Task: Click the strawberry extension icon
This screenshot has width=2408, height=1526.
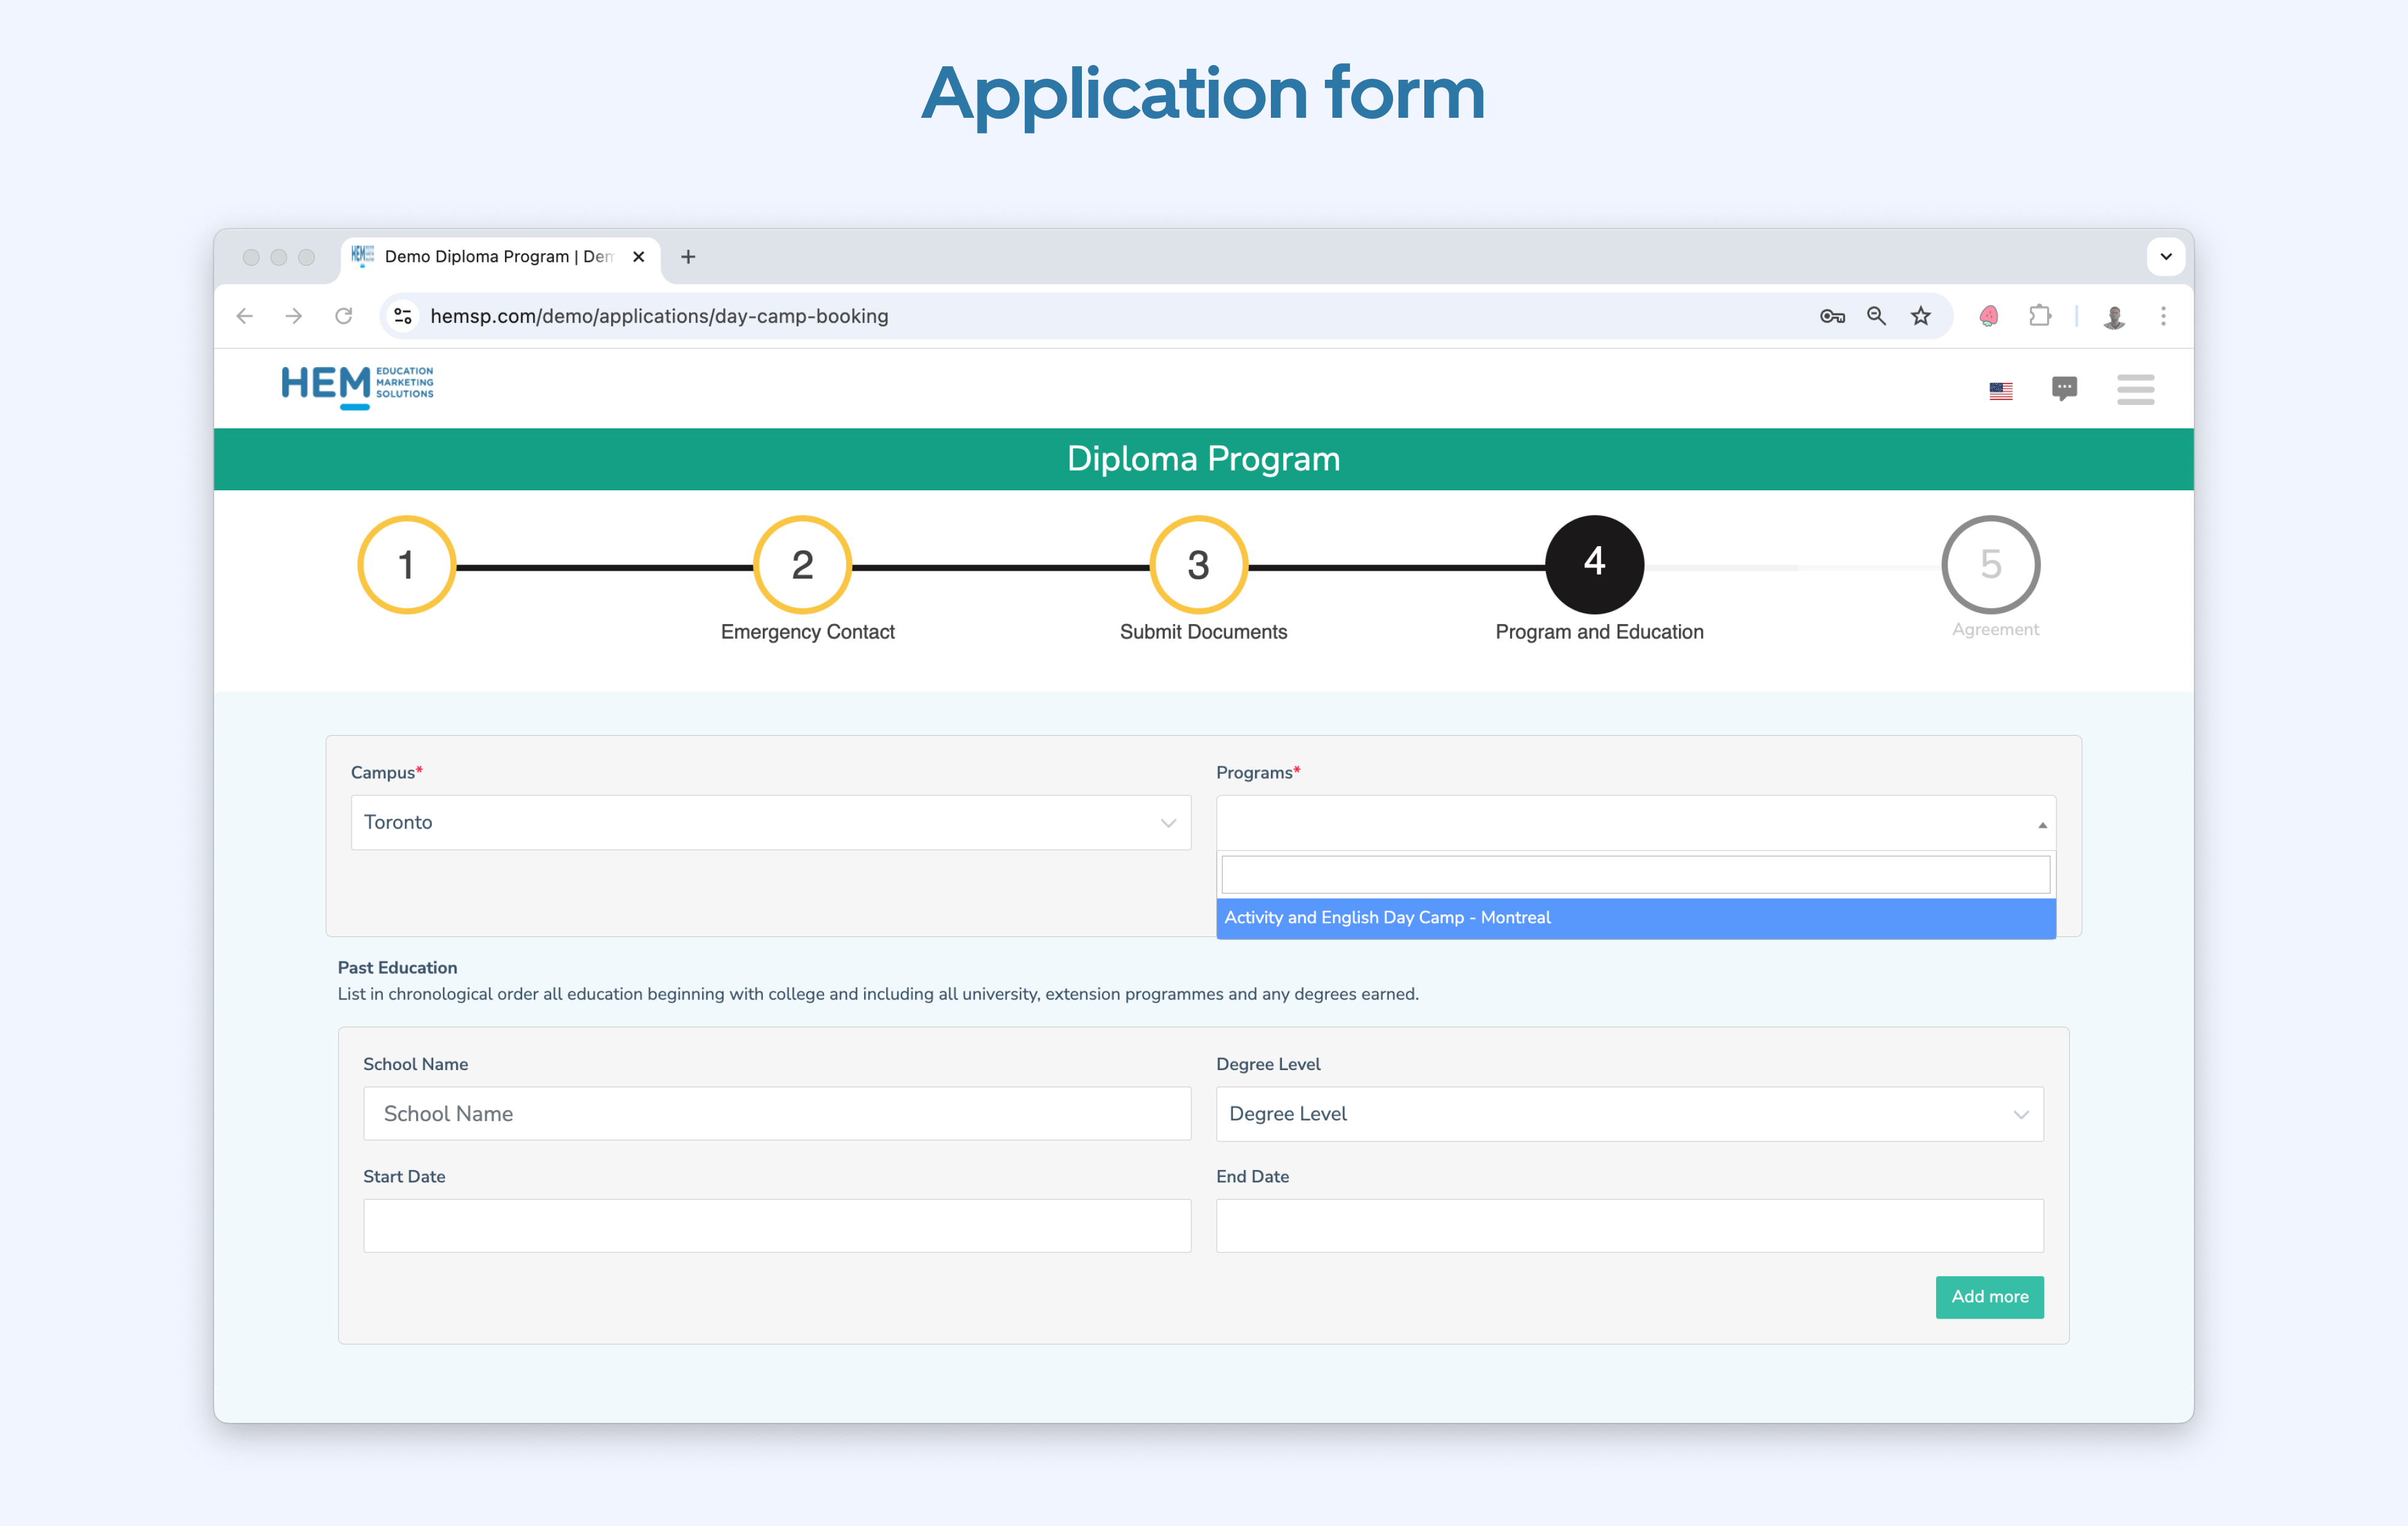Action: coord(1988,316)
